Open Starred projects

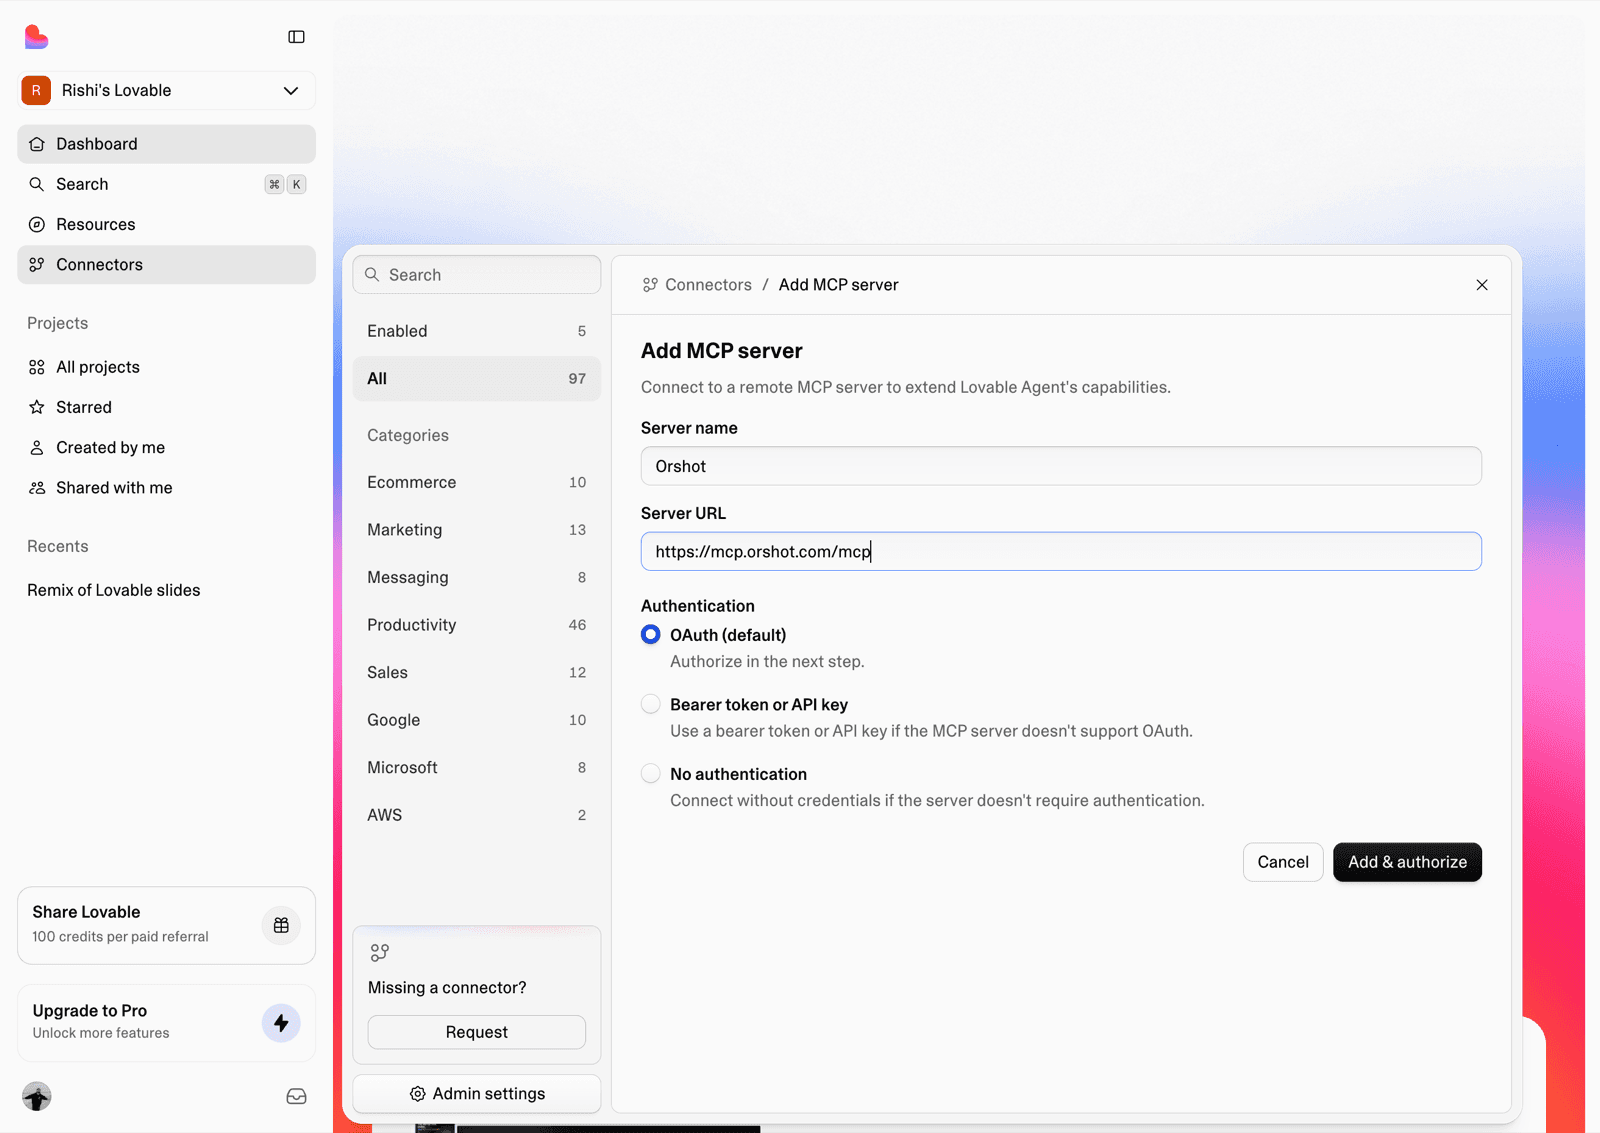166,407
